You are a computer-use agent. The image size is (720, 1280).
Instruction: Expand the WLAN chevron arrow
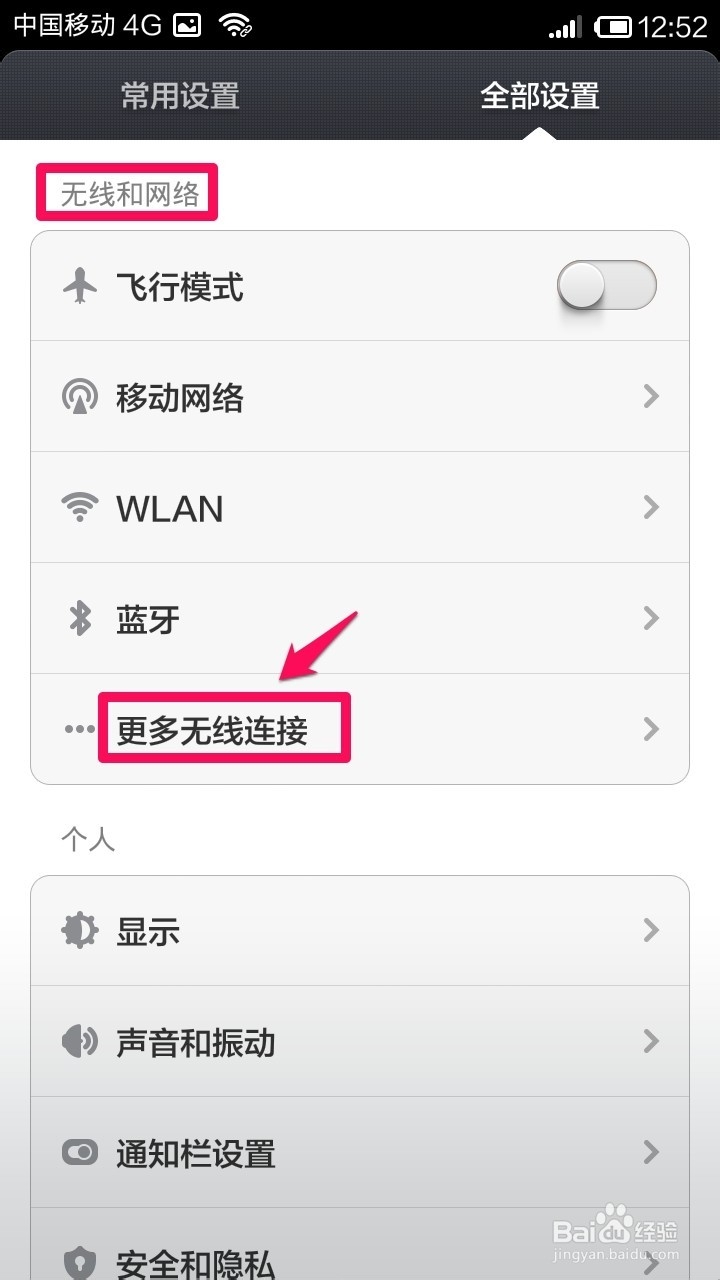(651, 508)
